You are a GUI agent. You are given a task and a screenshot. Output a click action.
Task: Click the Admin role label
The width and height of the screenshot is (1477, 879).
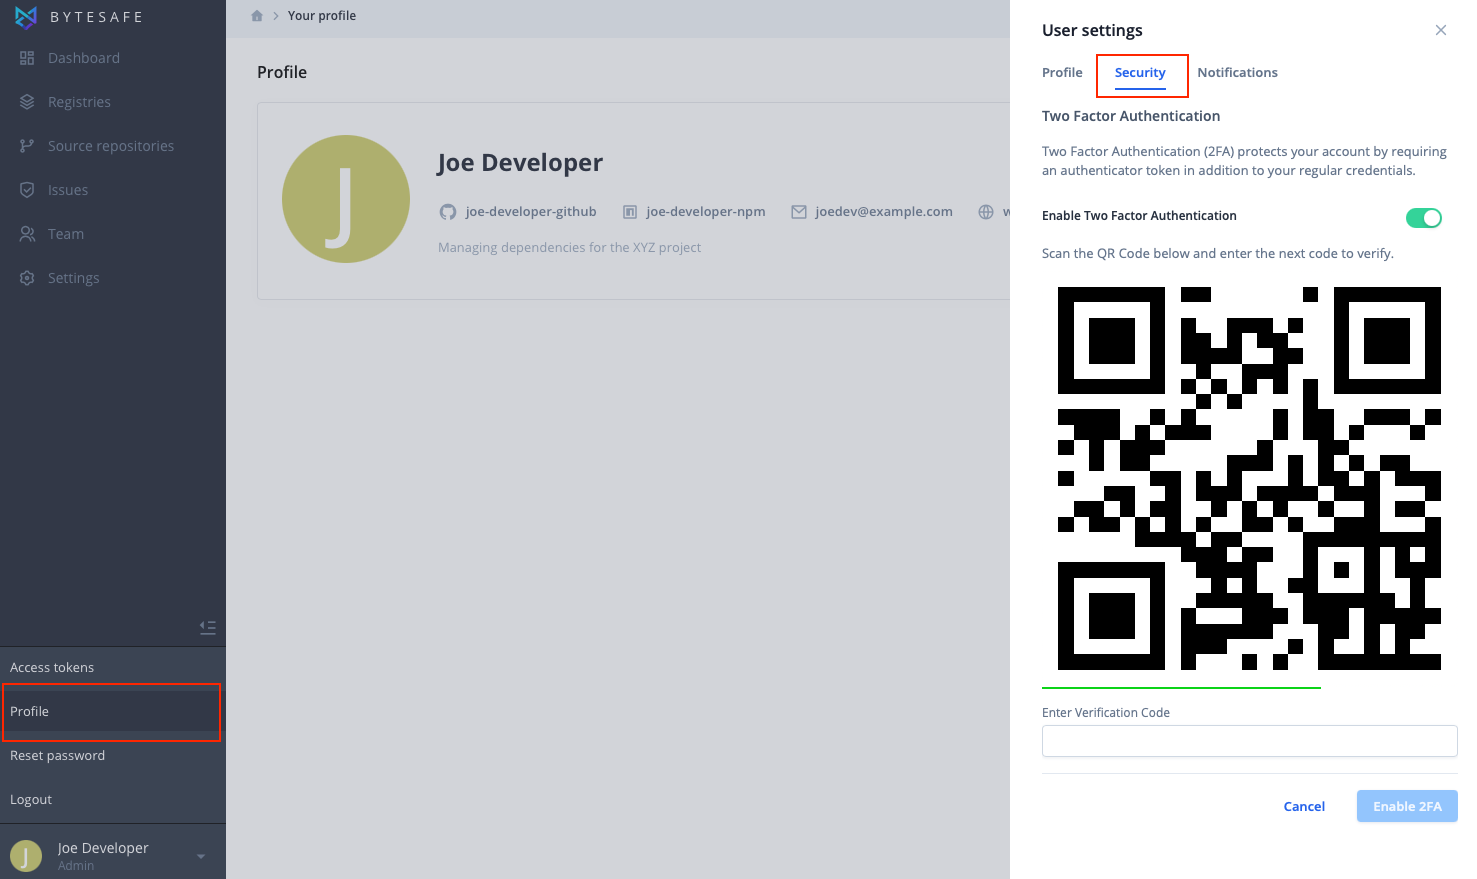(76, 866)
